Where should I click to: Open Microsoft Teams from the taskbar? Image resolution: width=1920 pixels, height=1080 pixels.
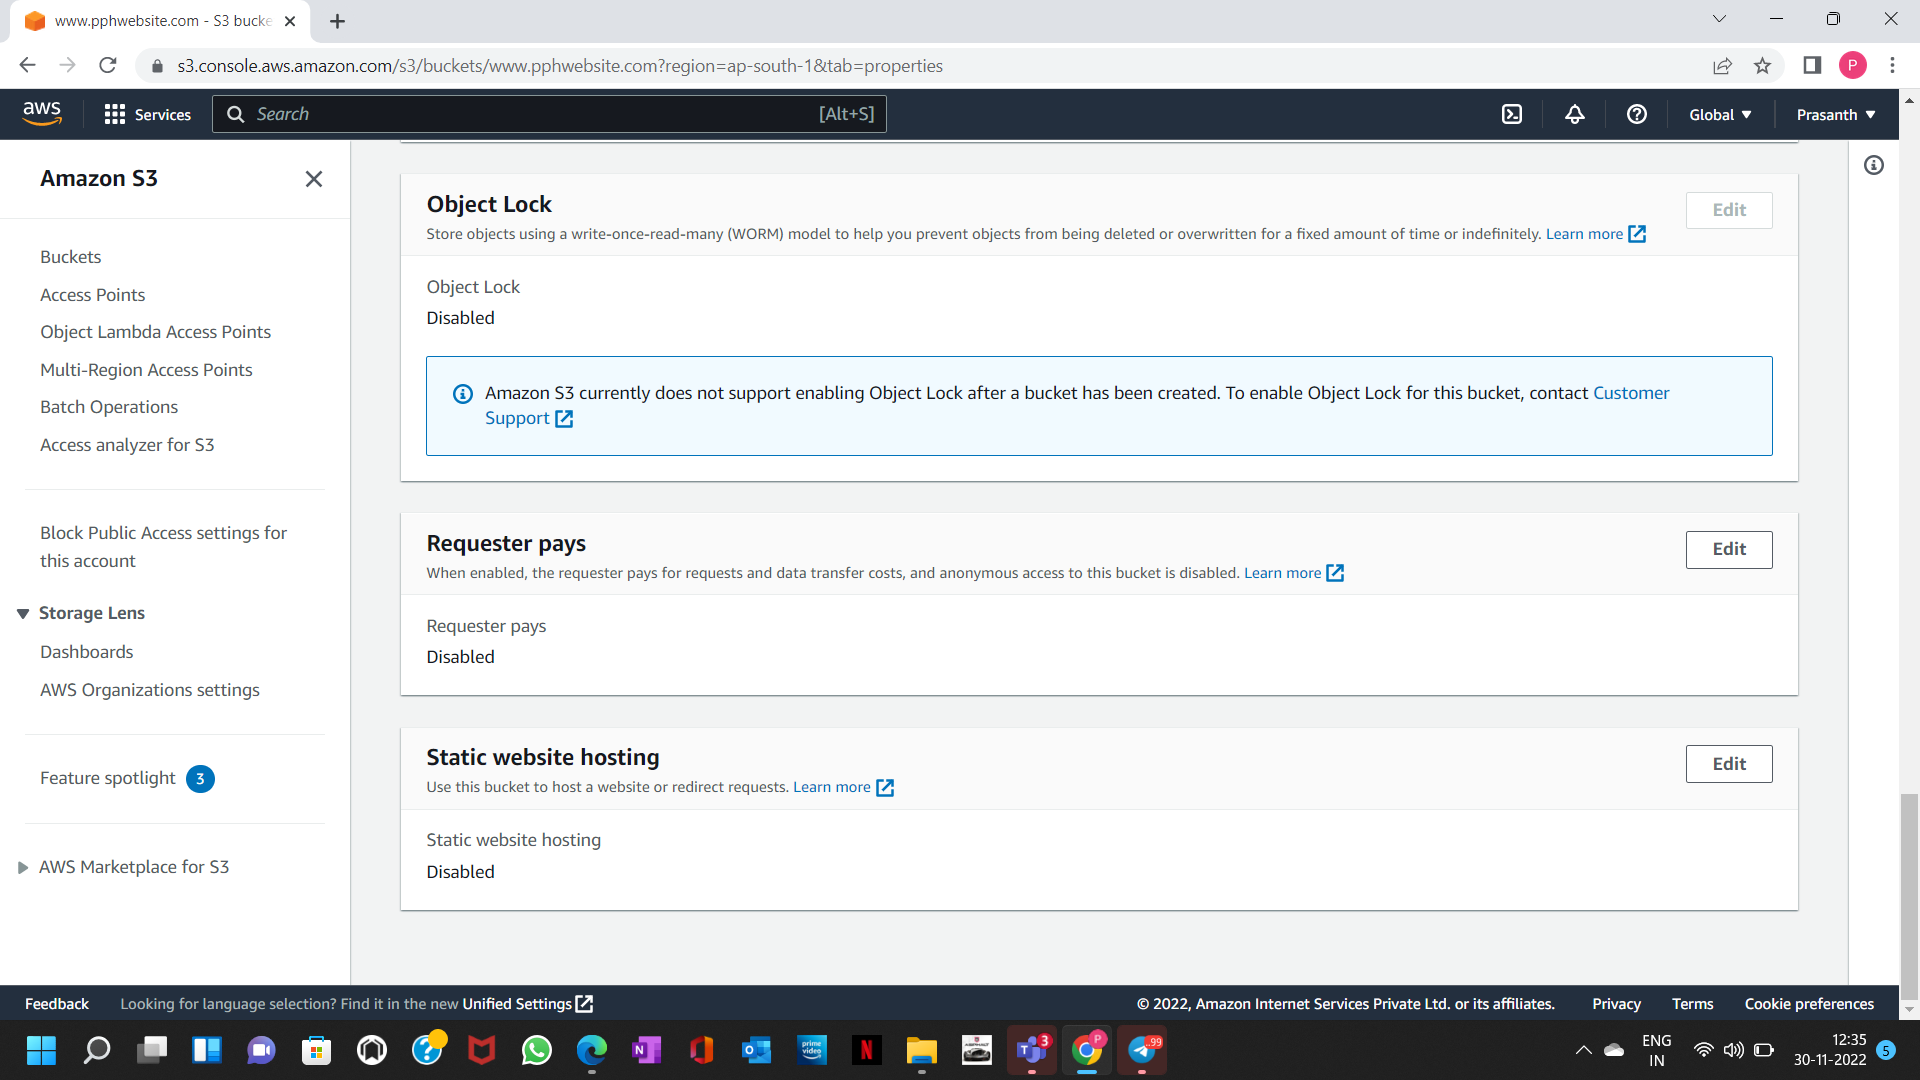pyautogui.click(x=1032, y=1050)
